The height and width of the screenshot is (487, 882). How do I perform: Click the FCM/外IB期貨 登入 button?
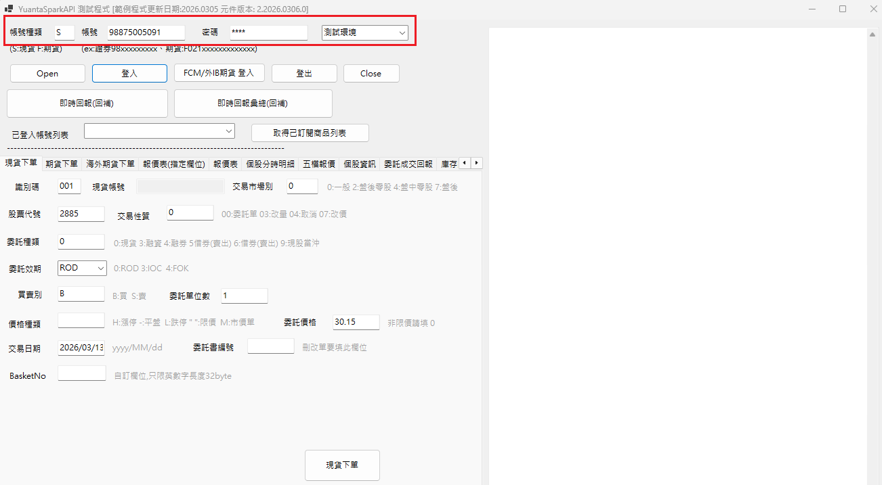coord(219,73)
